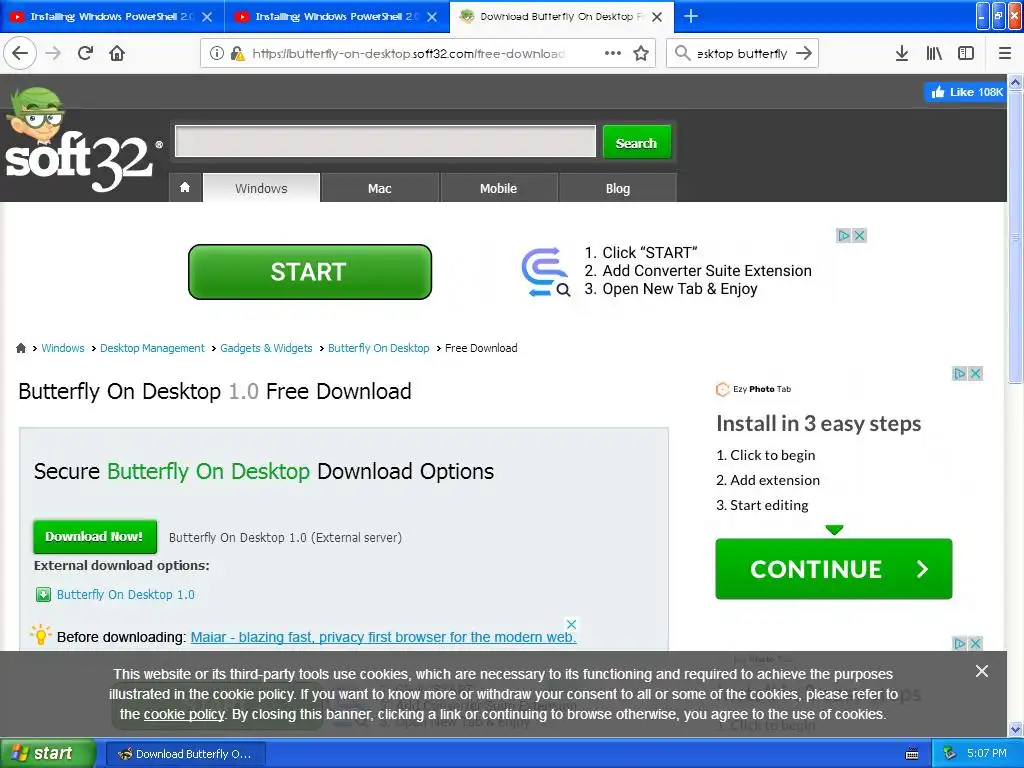Open a new tab with the plus icon
Viewport: 1024px width, 768px height.
(691, 16)
